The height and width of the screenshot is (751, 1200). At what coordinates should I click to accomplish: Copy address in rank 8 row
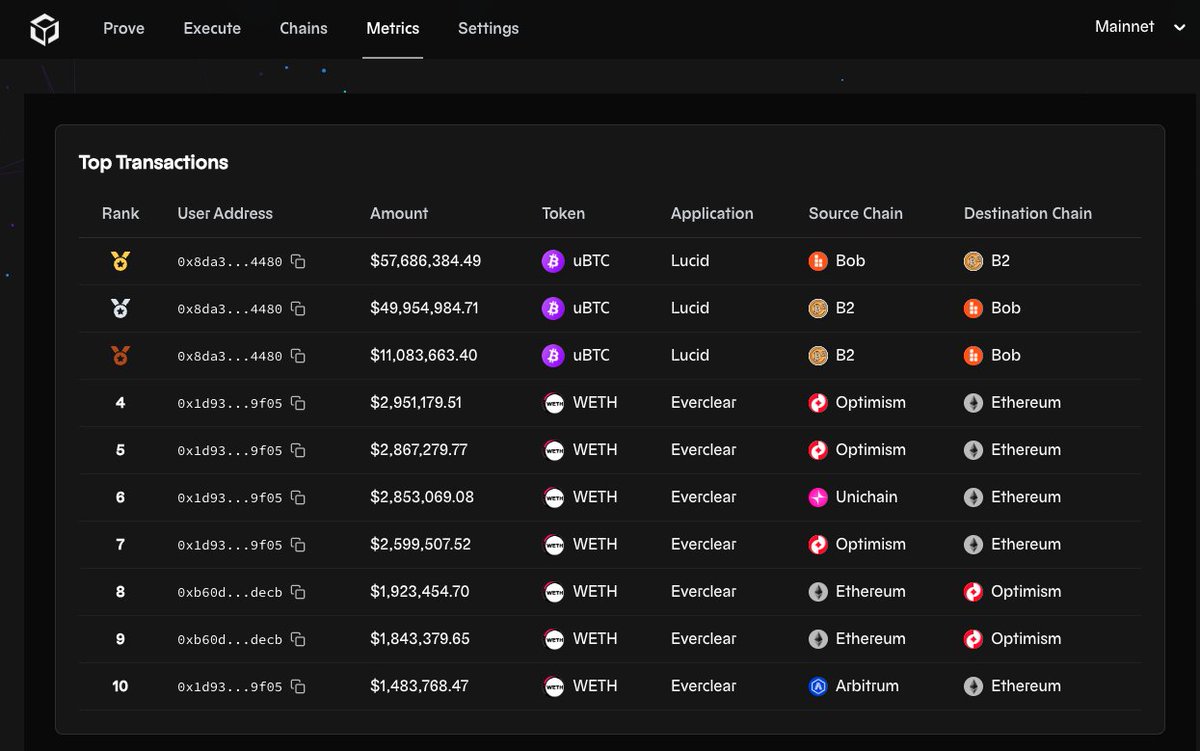[x=298, y=592]
